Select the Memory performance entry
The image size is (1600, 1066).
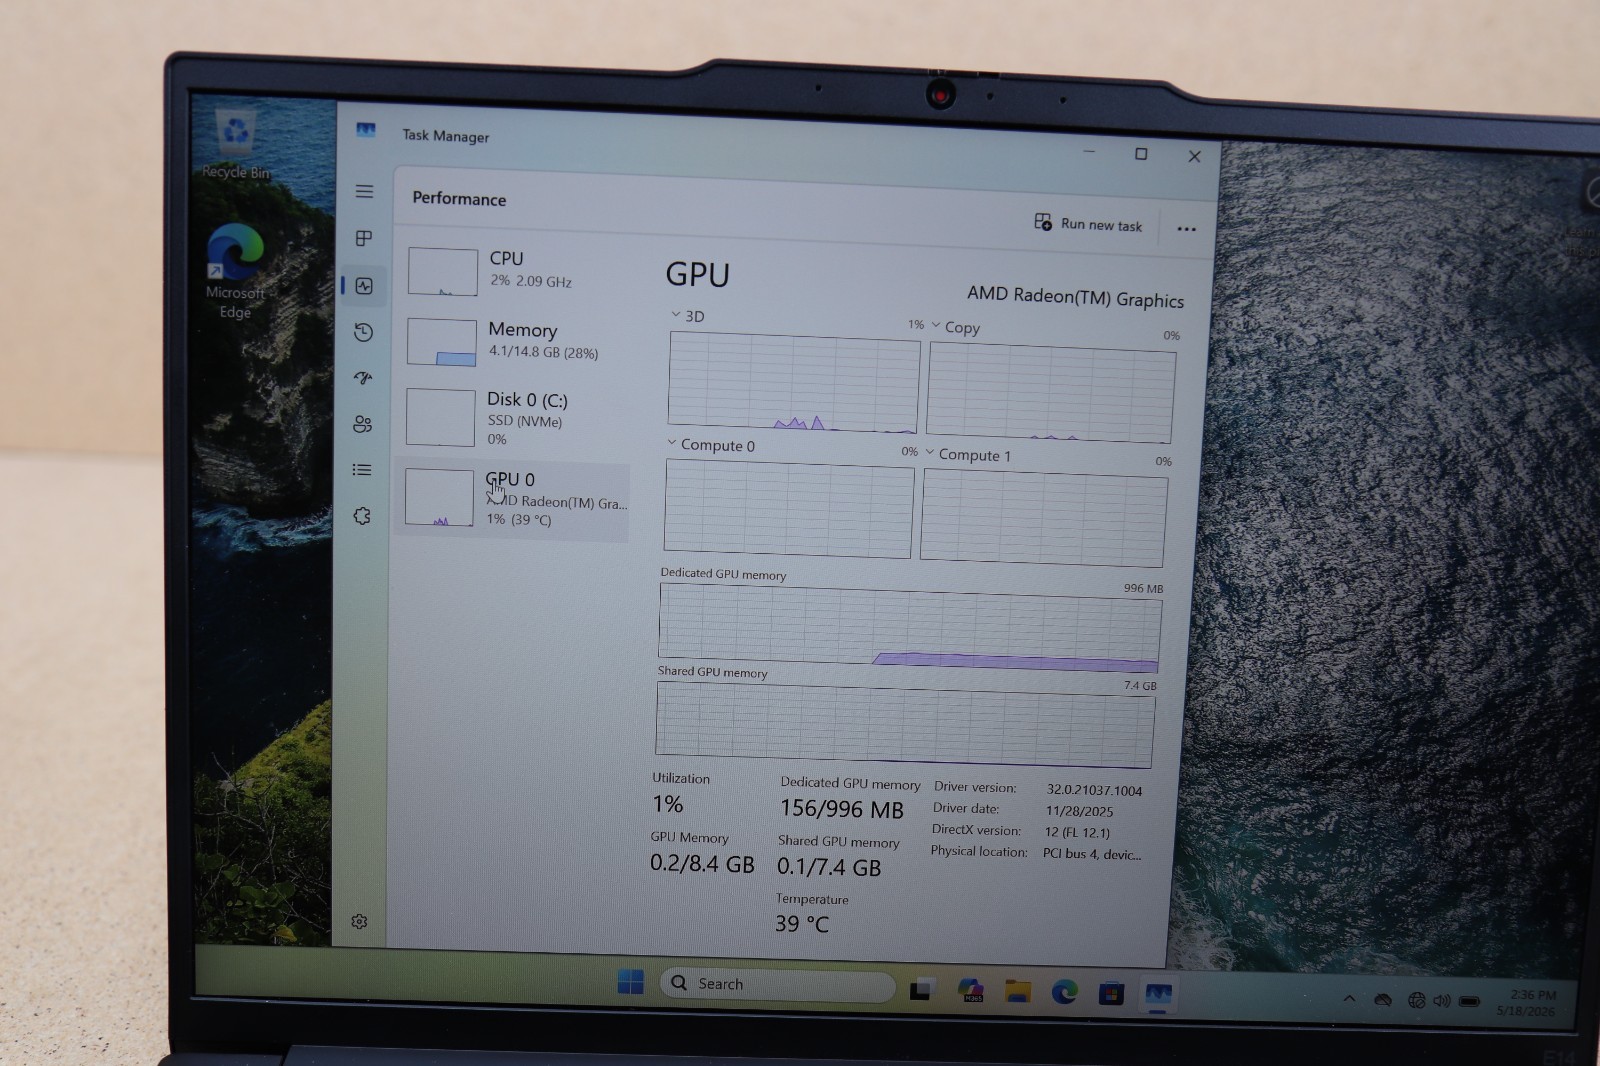point(516,341)
